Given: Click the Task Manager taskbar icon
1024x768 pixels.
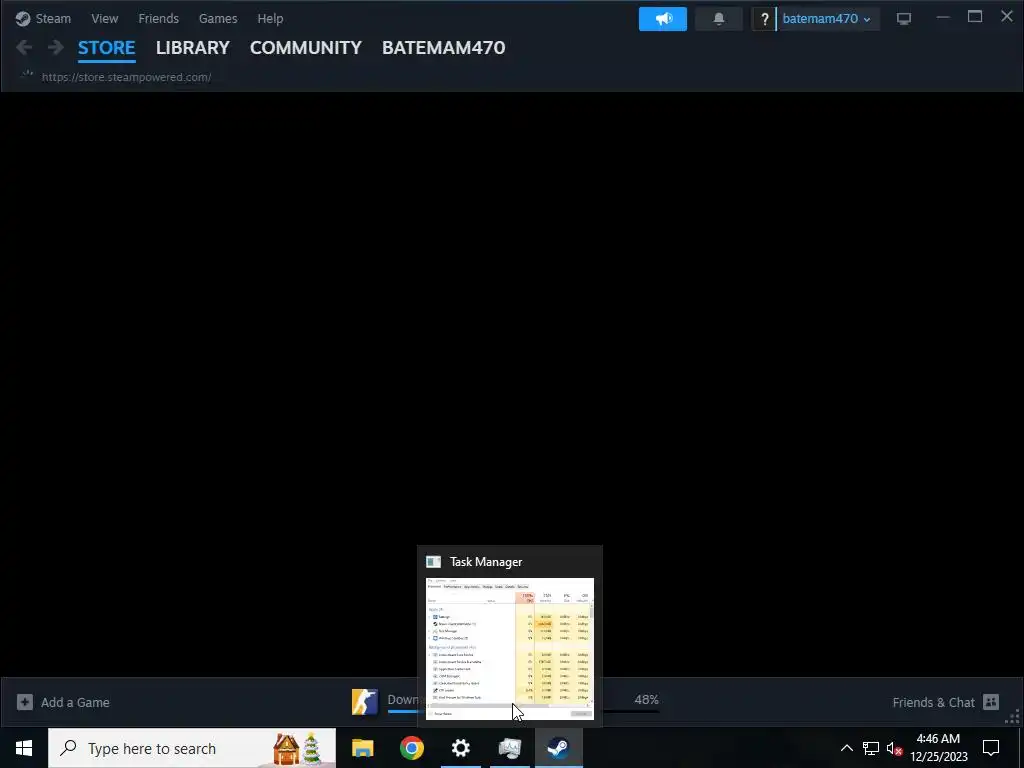Looking at the screenshot, I should pos(509,748).
